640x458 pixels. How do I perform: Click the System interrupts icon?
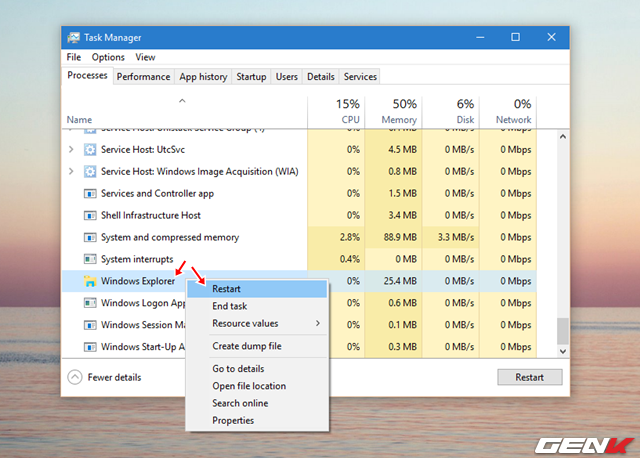coord(90,259)
